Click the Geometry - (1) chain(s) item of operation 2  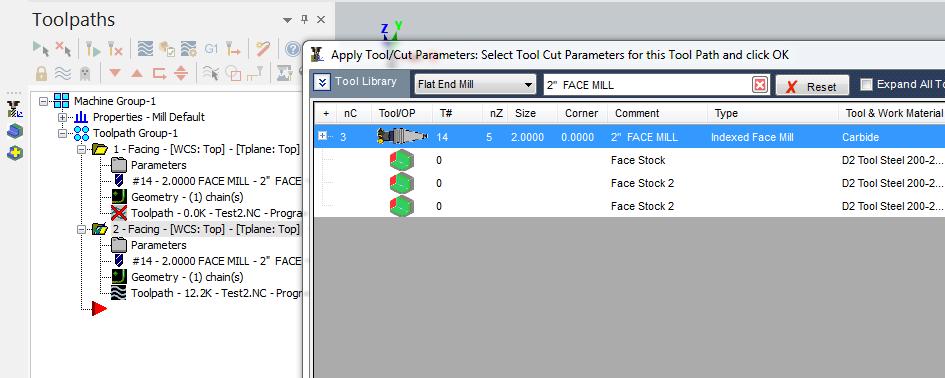187,277
